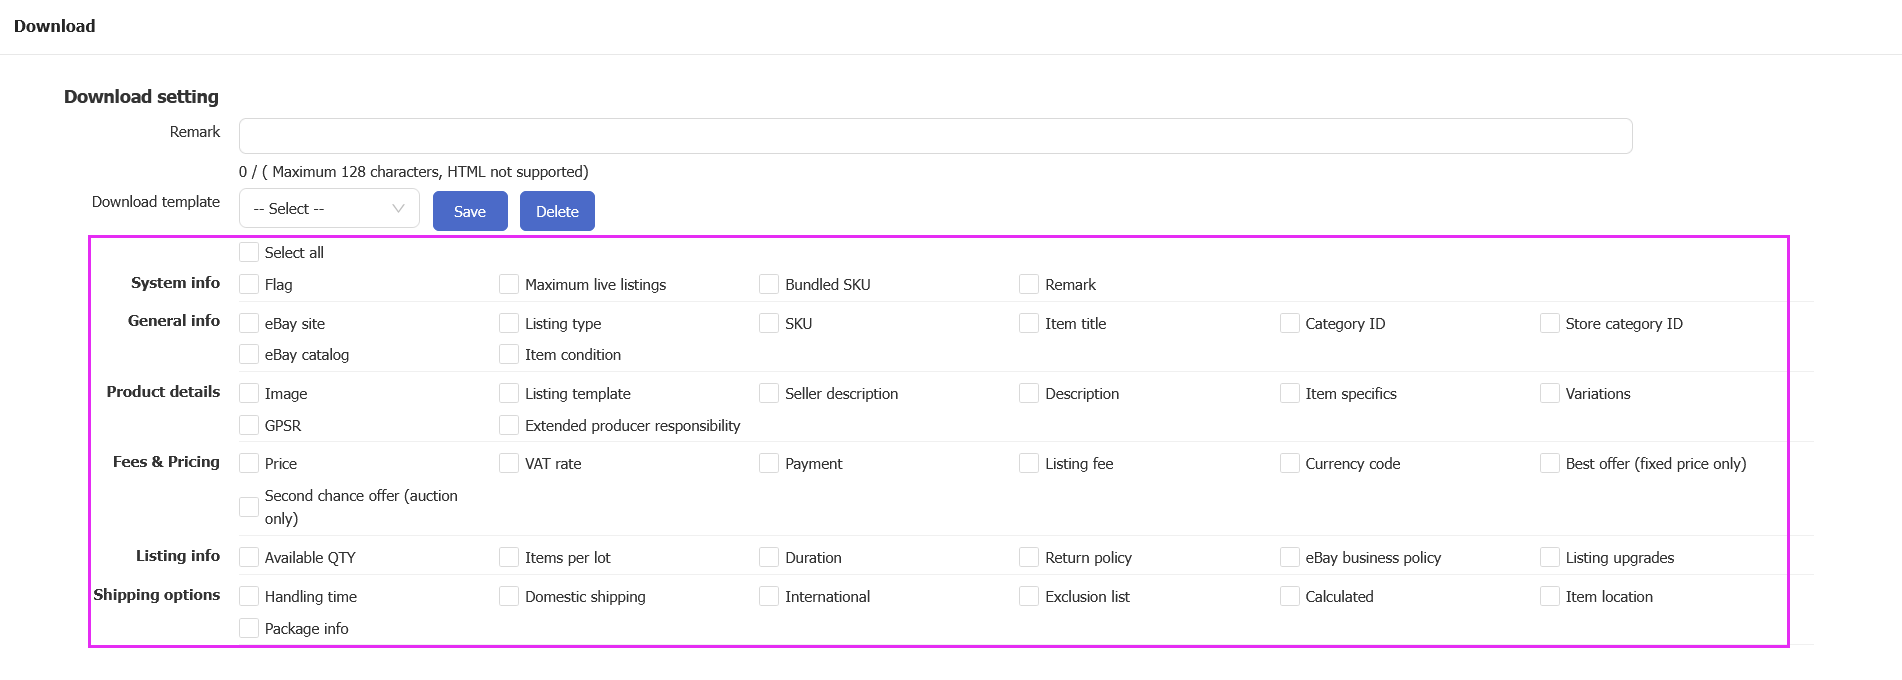This screenshot has width=1902, height=680.
Task: Check the Listing type box
Action: tap(509, 323)
